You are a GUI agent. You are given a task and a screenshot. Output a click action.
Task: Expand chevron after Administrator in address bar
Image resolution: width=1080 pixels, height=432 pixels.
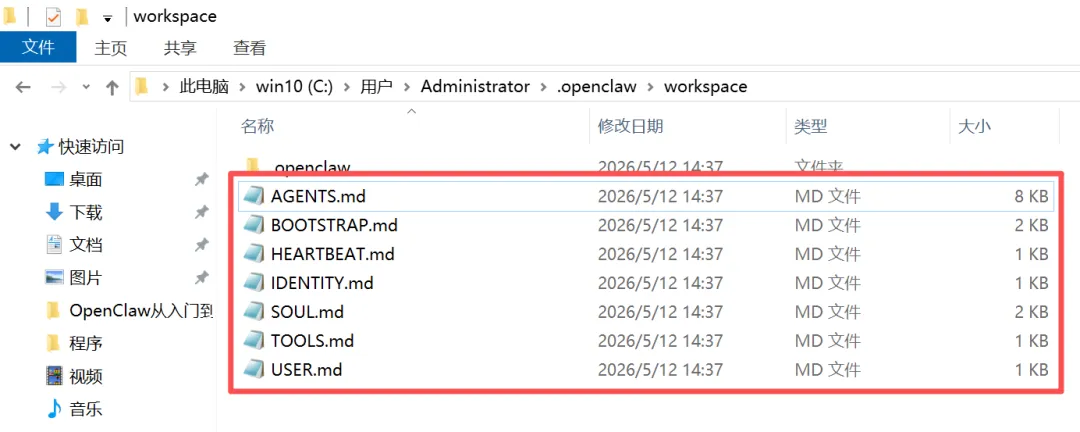point(543,87)
